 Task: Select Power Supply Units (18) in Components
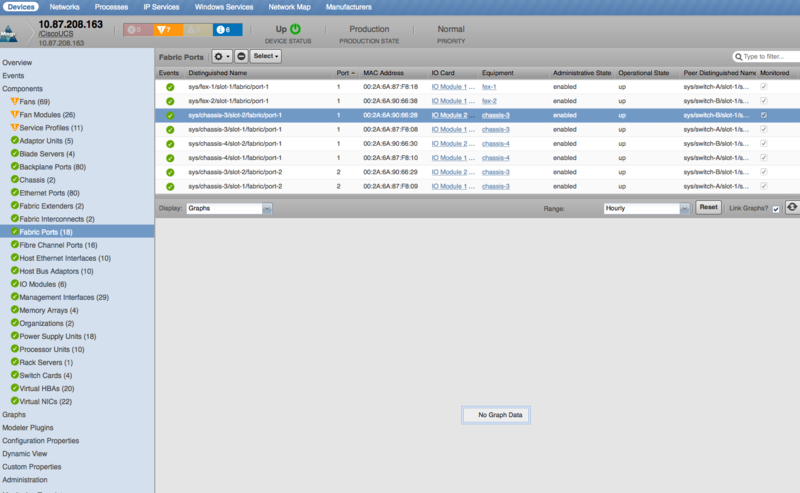(58, 336)
